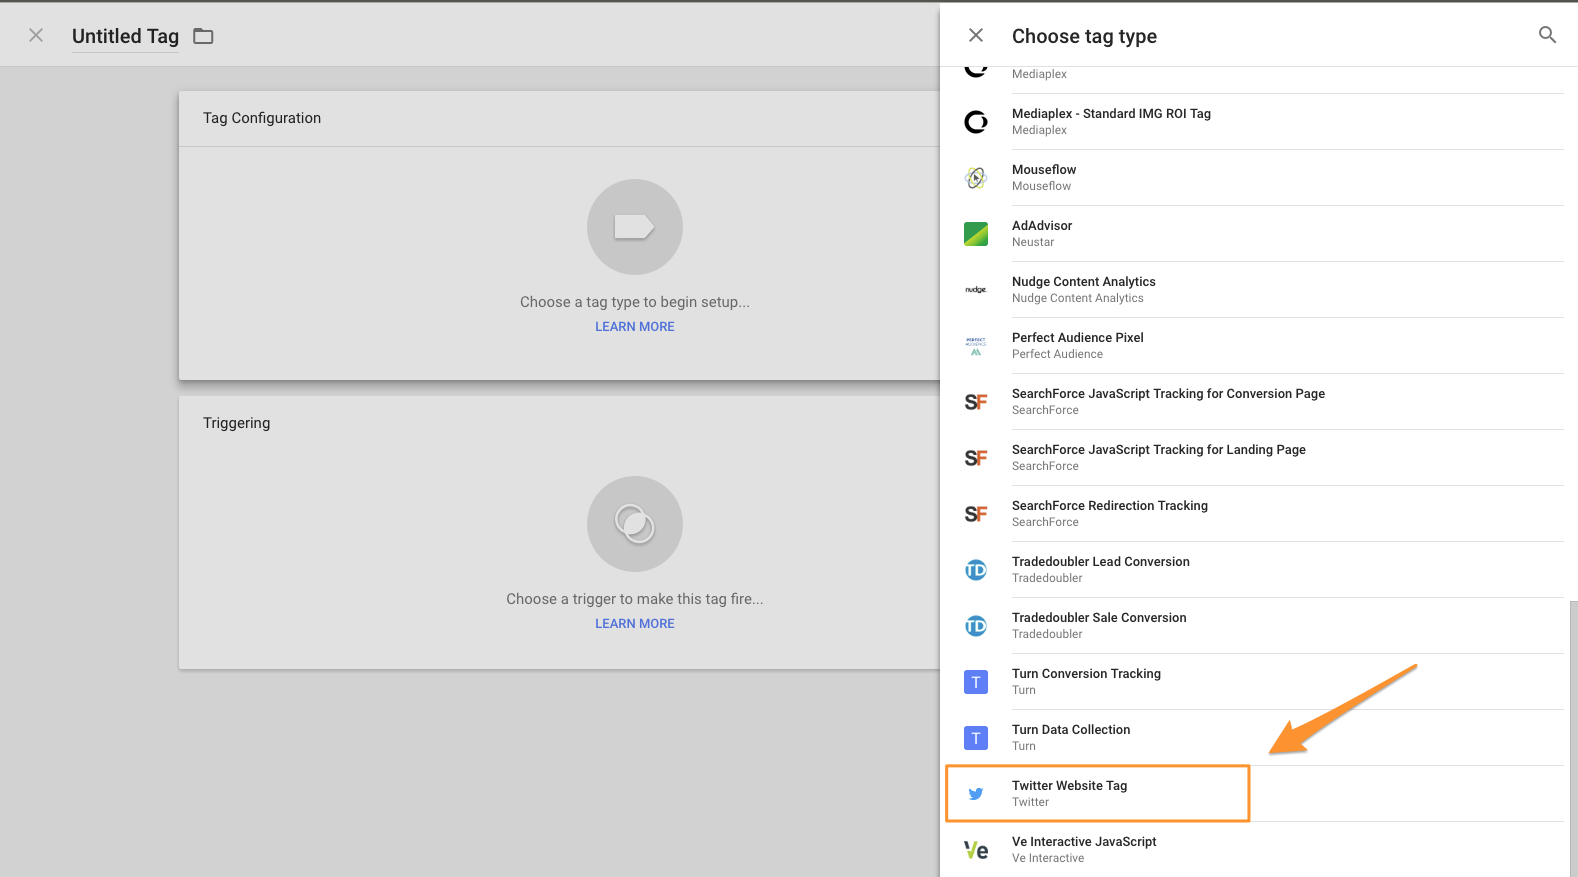Click the folder icon next to Untitled Tag

coord(203,36)
